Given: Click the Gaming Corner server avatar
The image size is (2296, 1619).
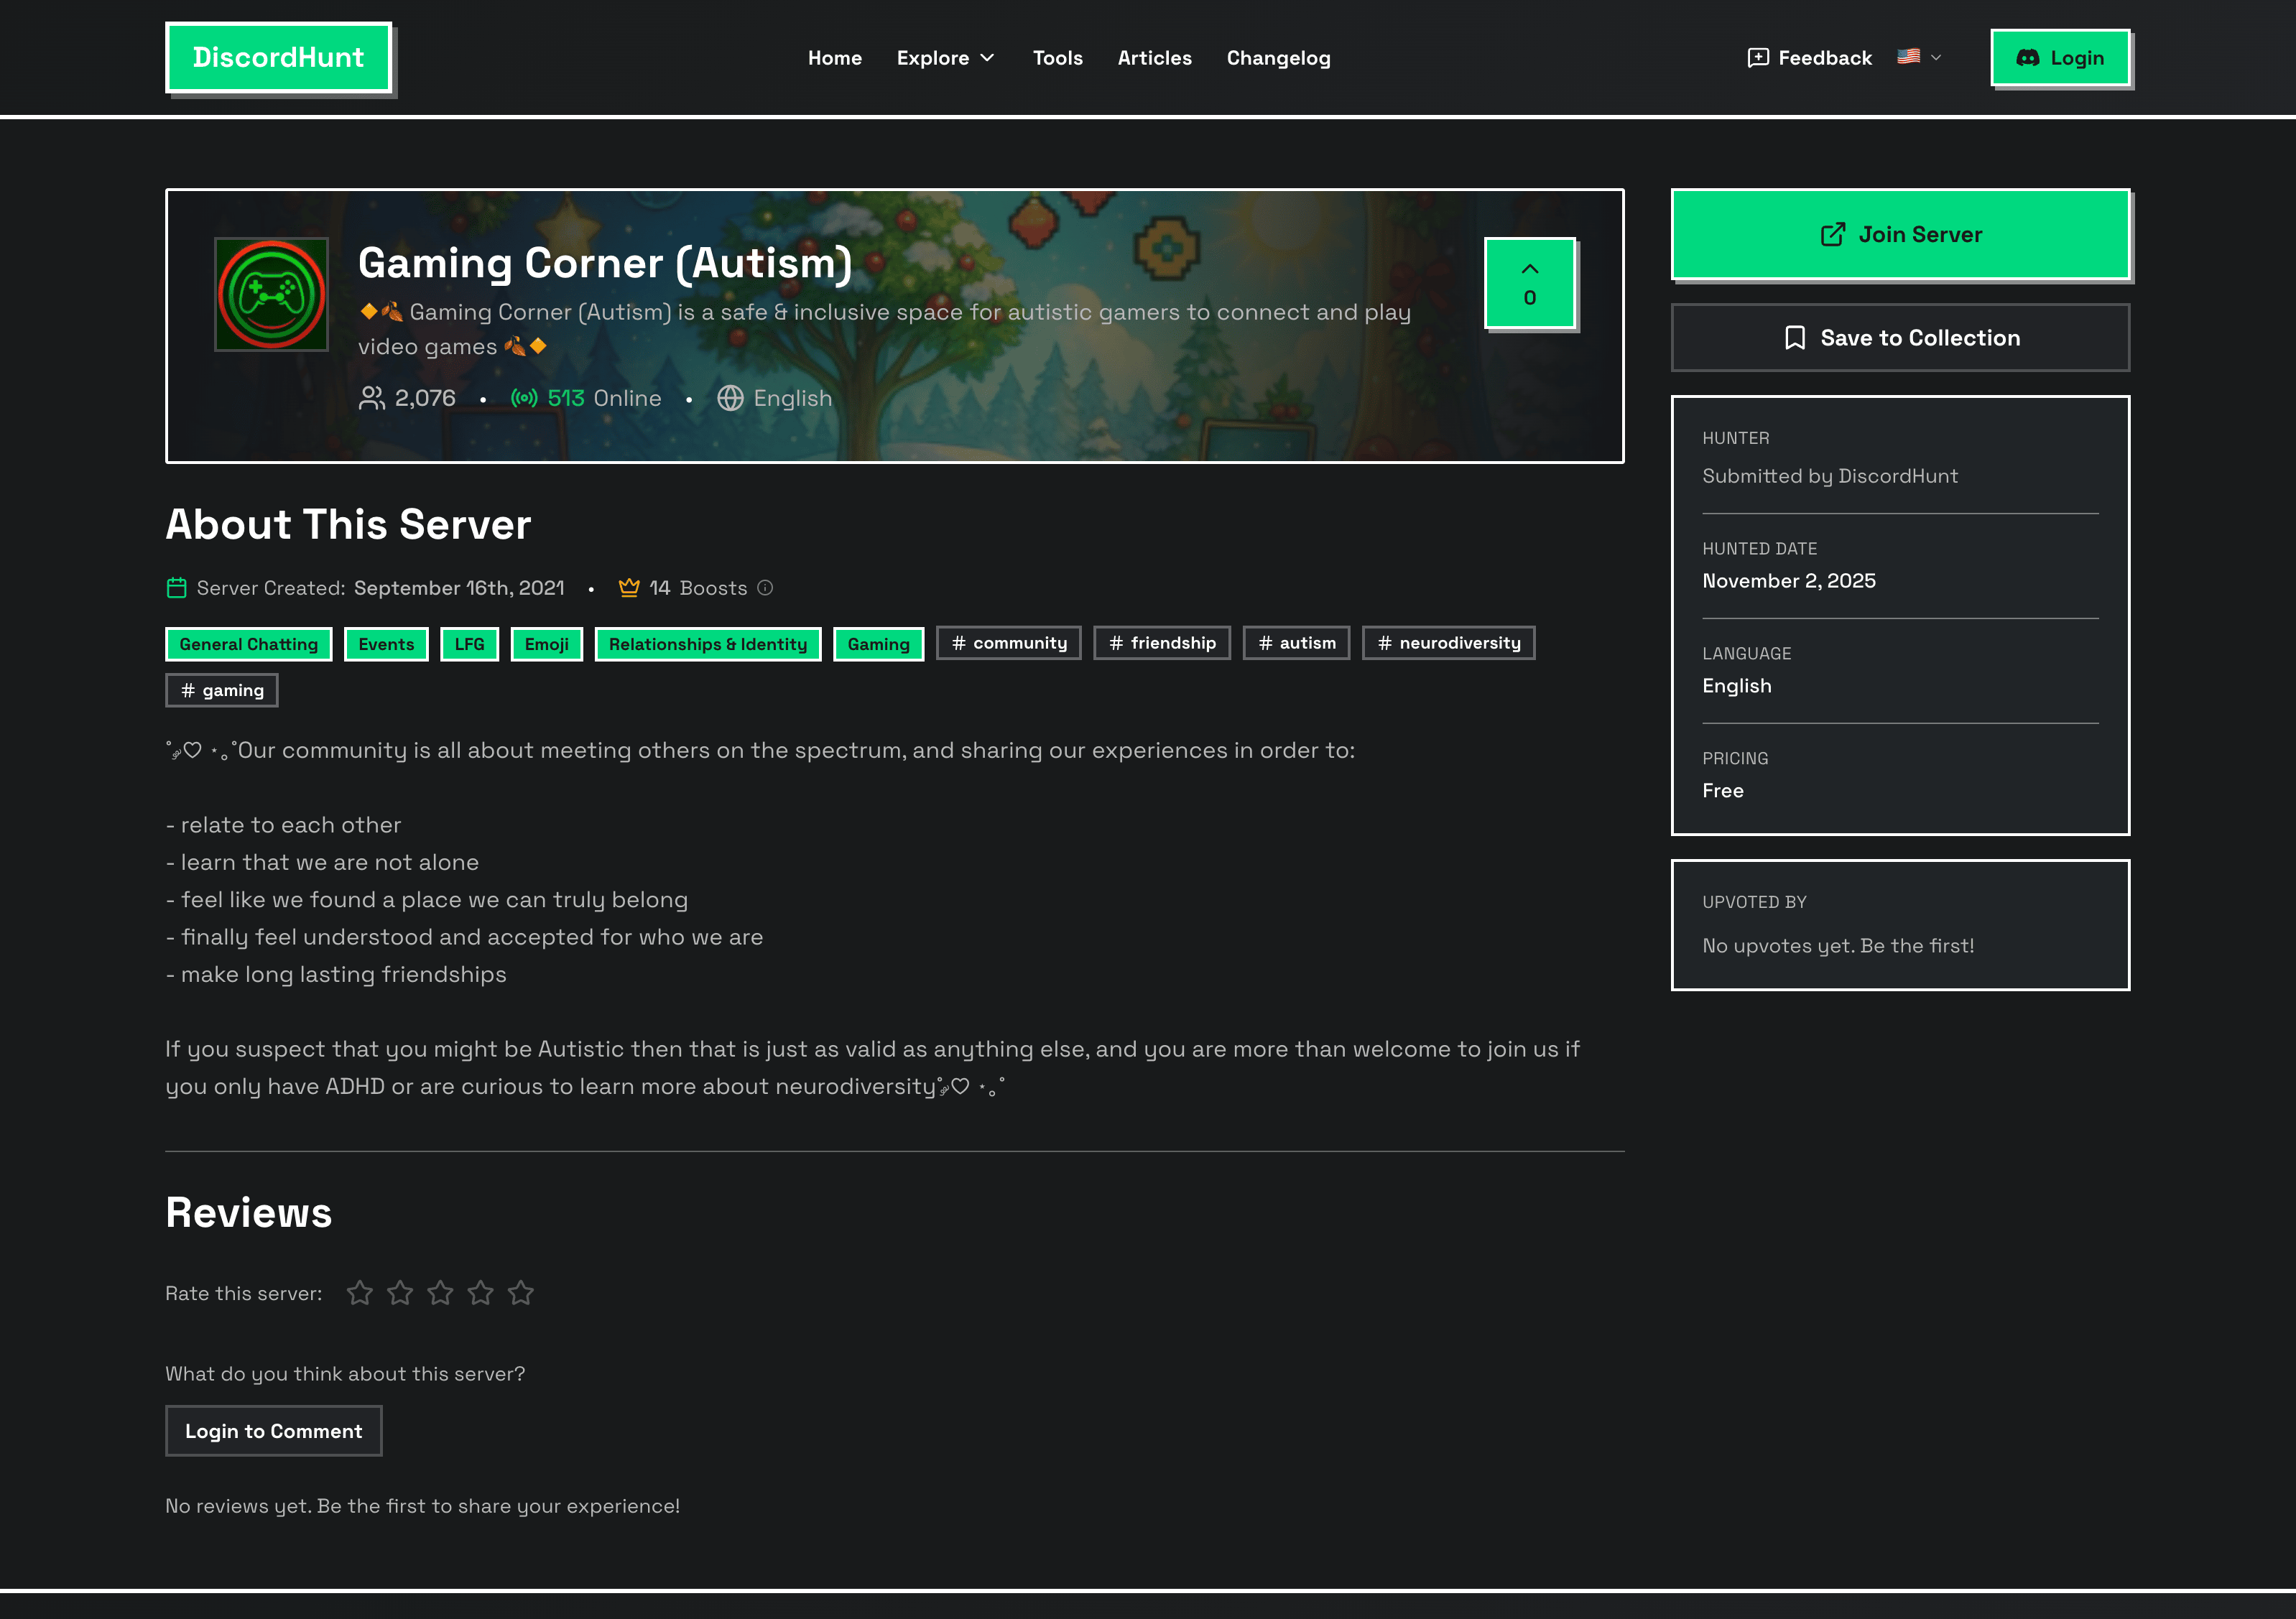Looking at the screenshot, I should [x=270, y=294].
